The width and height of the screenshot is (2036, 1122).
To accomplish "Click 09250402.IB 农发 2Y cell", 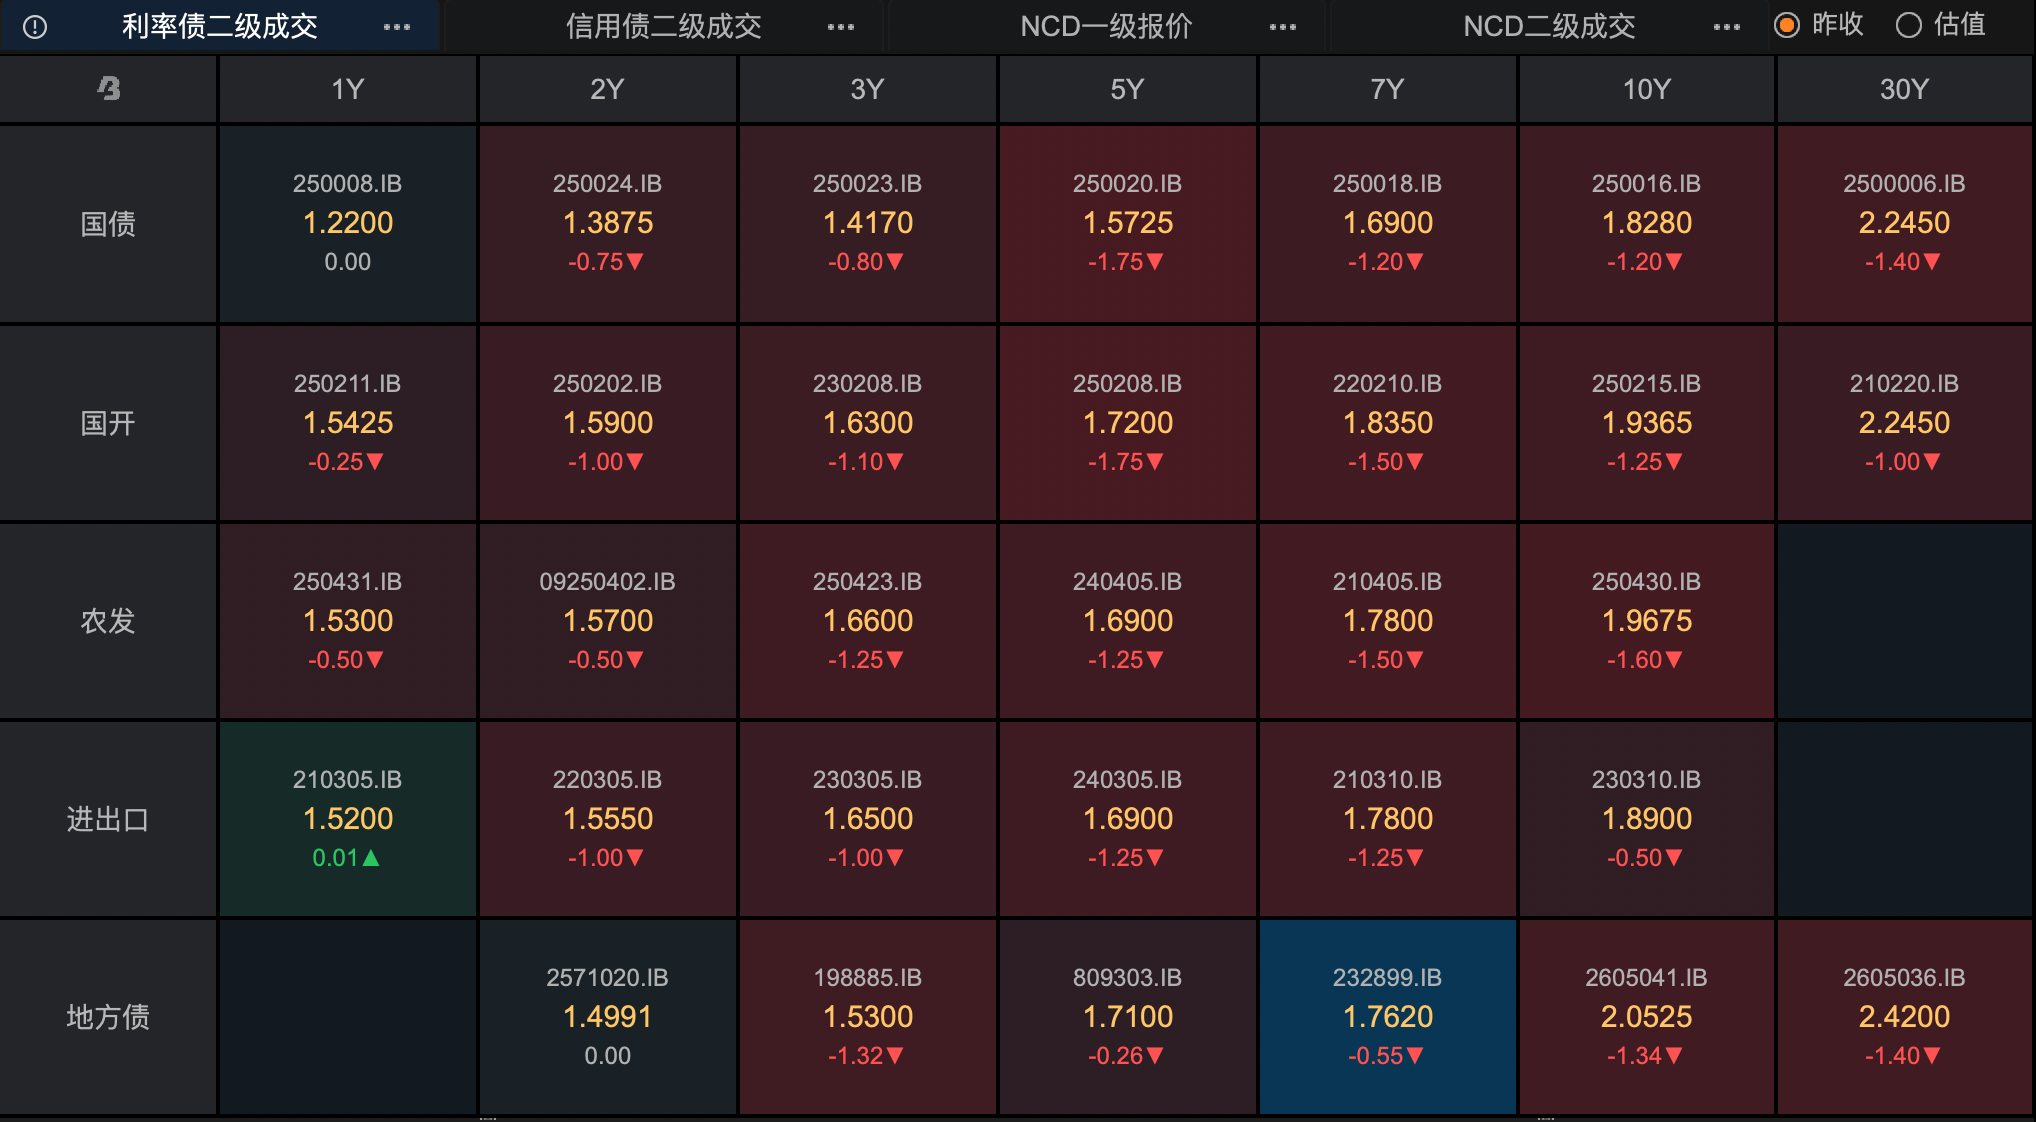I will pos(607,621).
